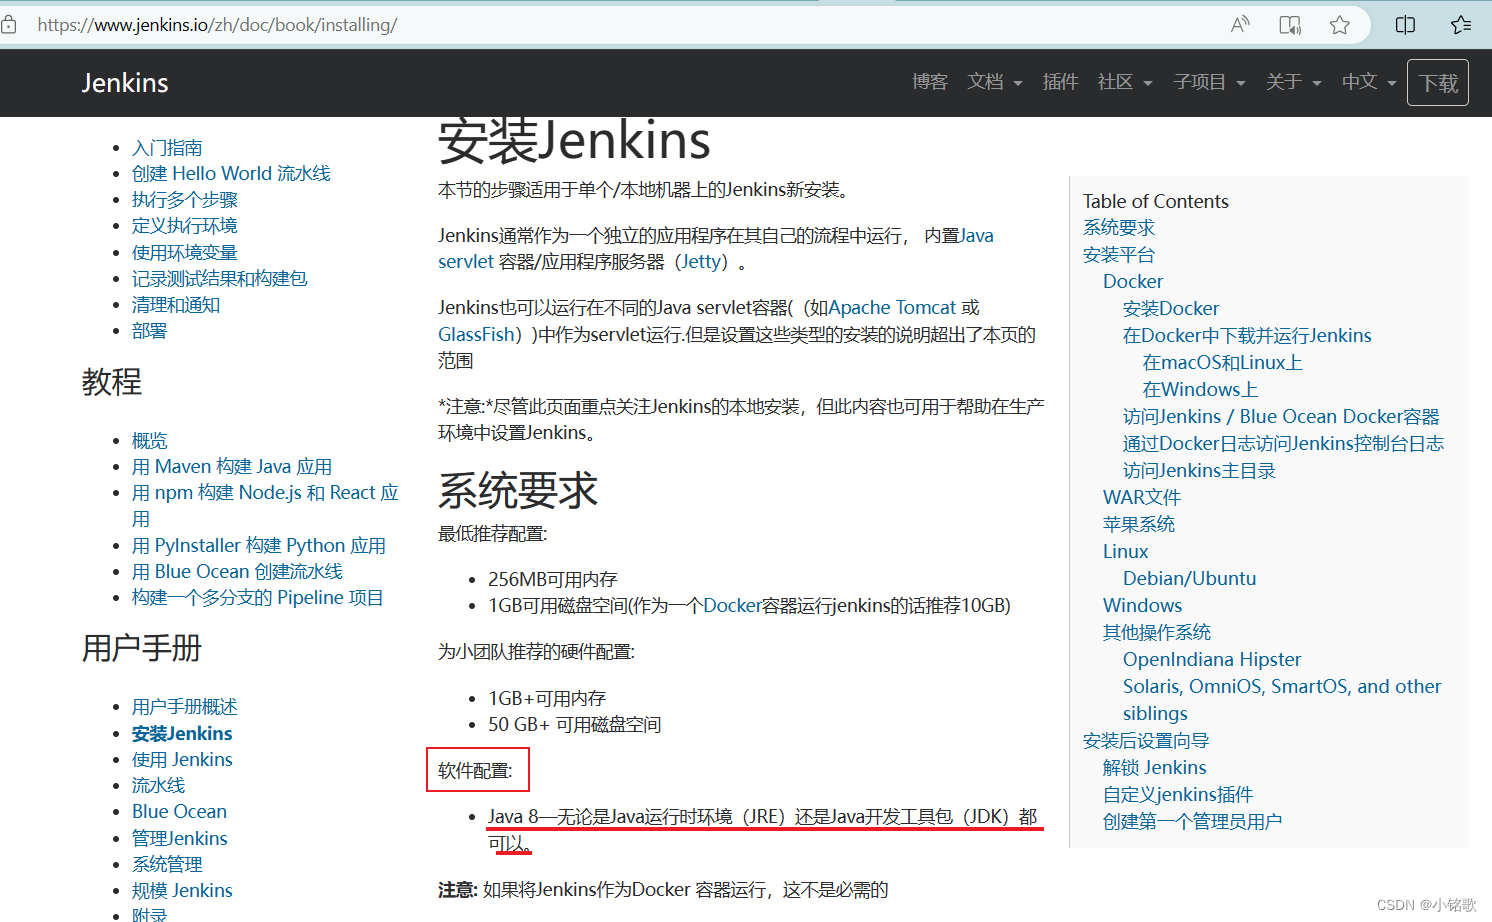Open the immersive reader icon
Image resolution: width=1492 pixels, height=922 pixels.
(x=1290, y=25)
